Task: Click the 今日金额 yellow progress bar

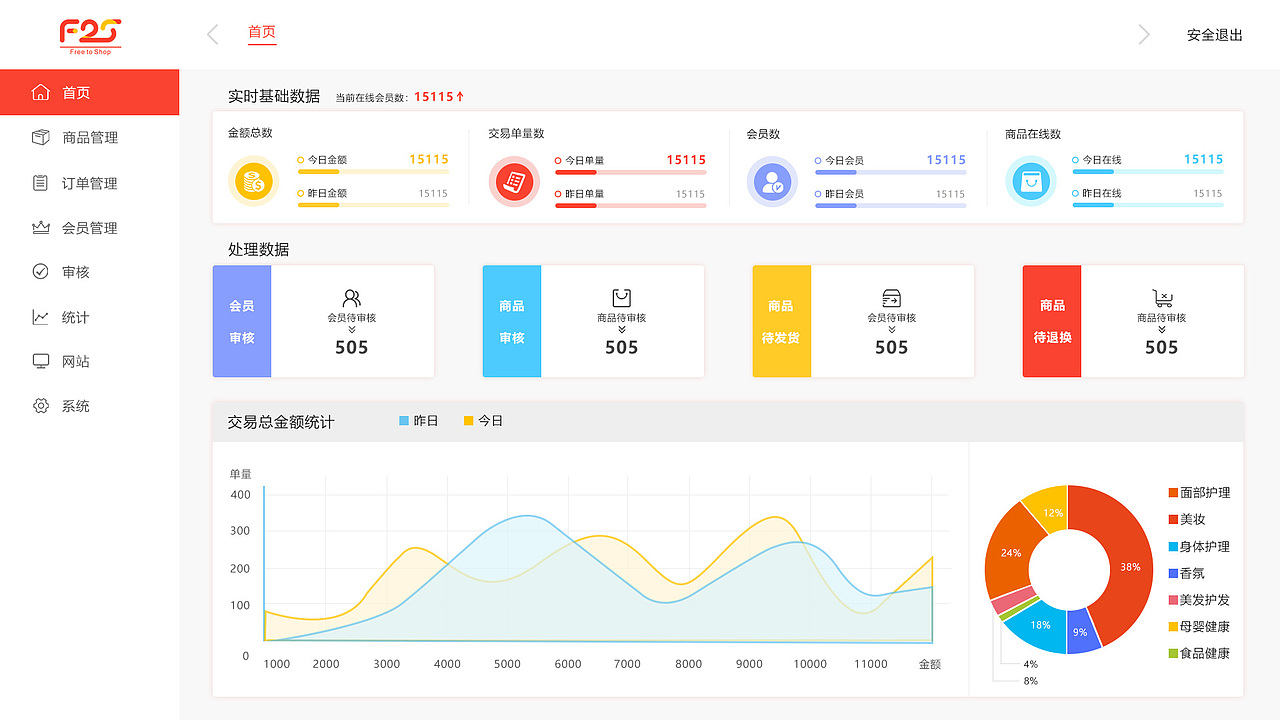Action: 374,172
